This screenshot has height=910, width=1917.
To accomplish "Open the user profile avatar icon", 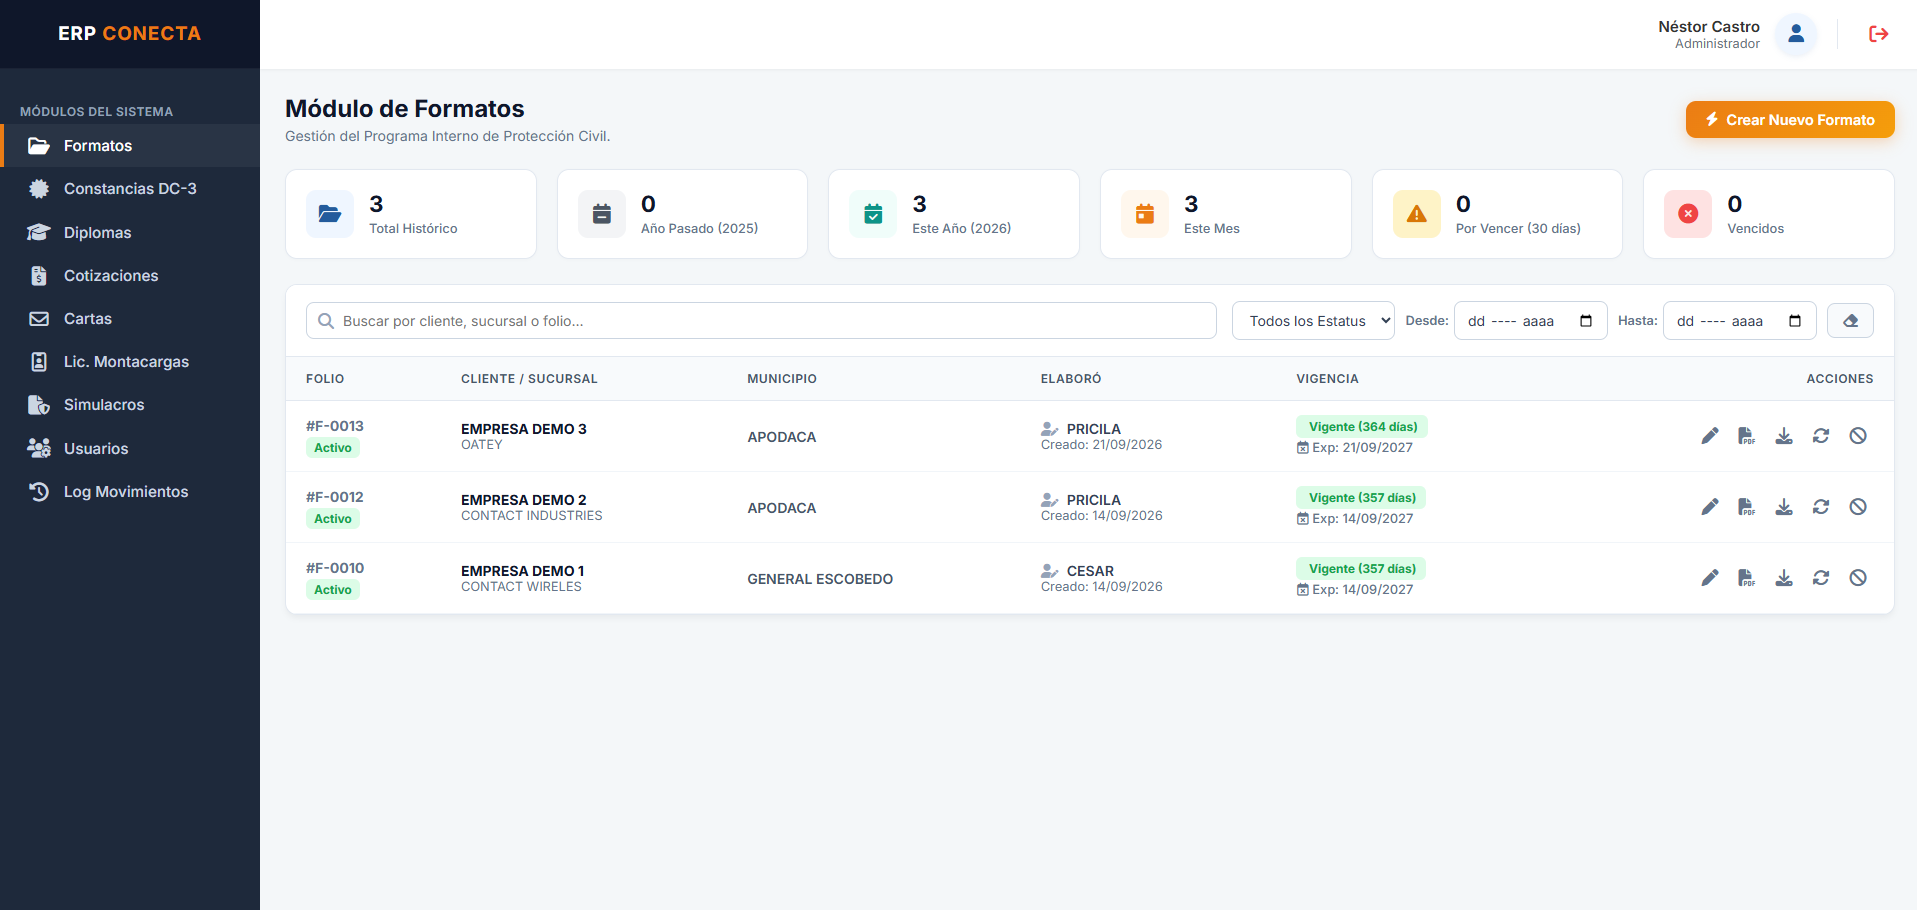I will click(1796, 34).
